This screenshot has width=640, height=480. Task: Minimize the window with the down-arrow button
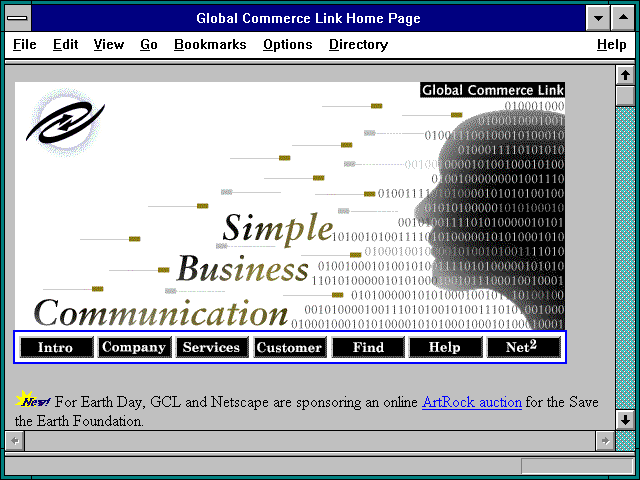tap(598, 18)
